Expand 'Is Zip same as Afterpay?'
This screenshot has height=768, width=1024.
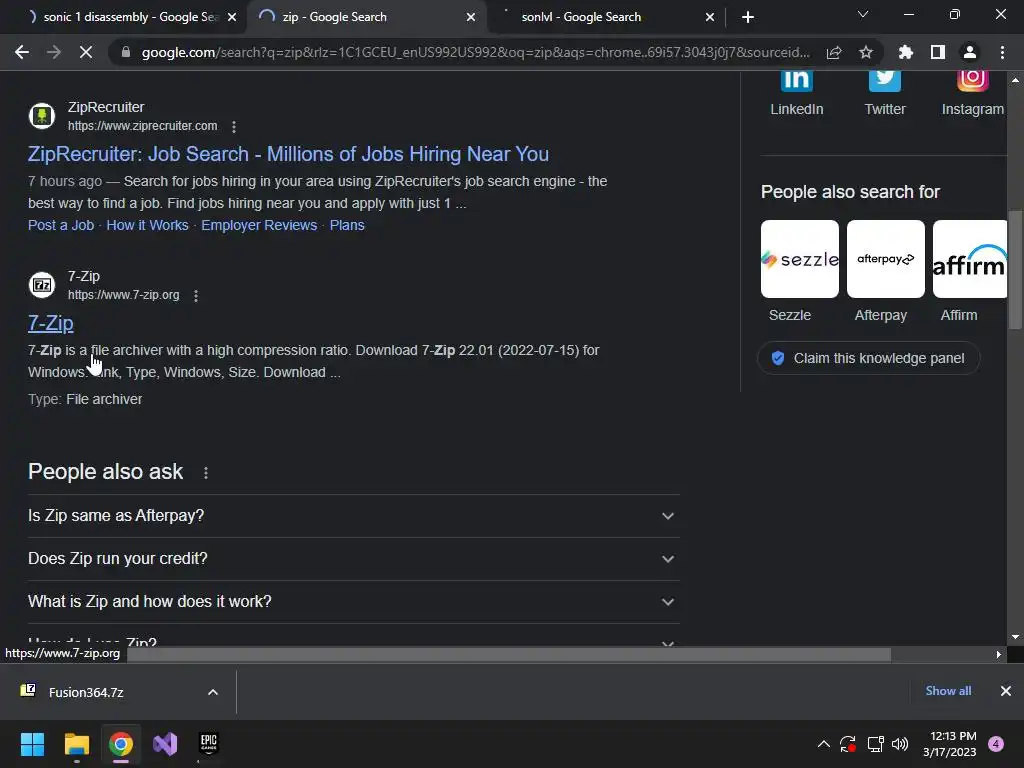click(x=353, y=516)
